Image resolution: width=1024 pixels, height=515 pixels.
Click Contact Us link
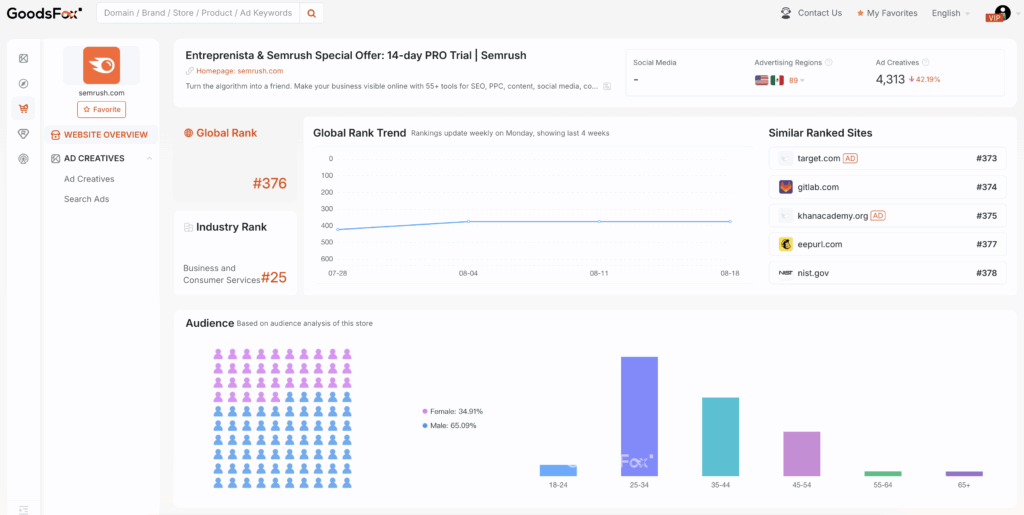tap(820, 13)
